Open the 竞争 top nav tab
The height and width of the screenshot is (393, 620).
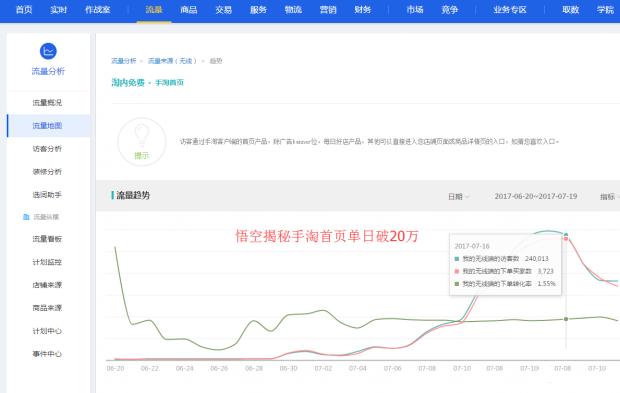(x=450, y=10)
